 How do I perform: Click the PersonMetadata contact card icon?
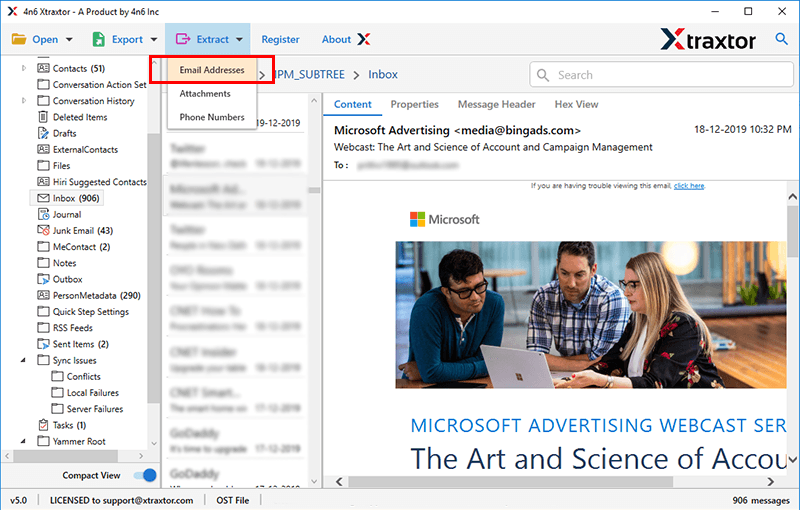pyautogui.click(x=43, y=295)
